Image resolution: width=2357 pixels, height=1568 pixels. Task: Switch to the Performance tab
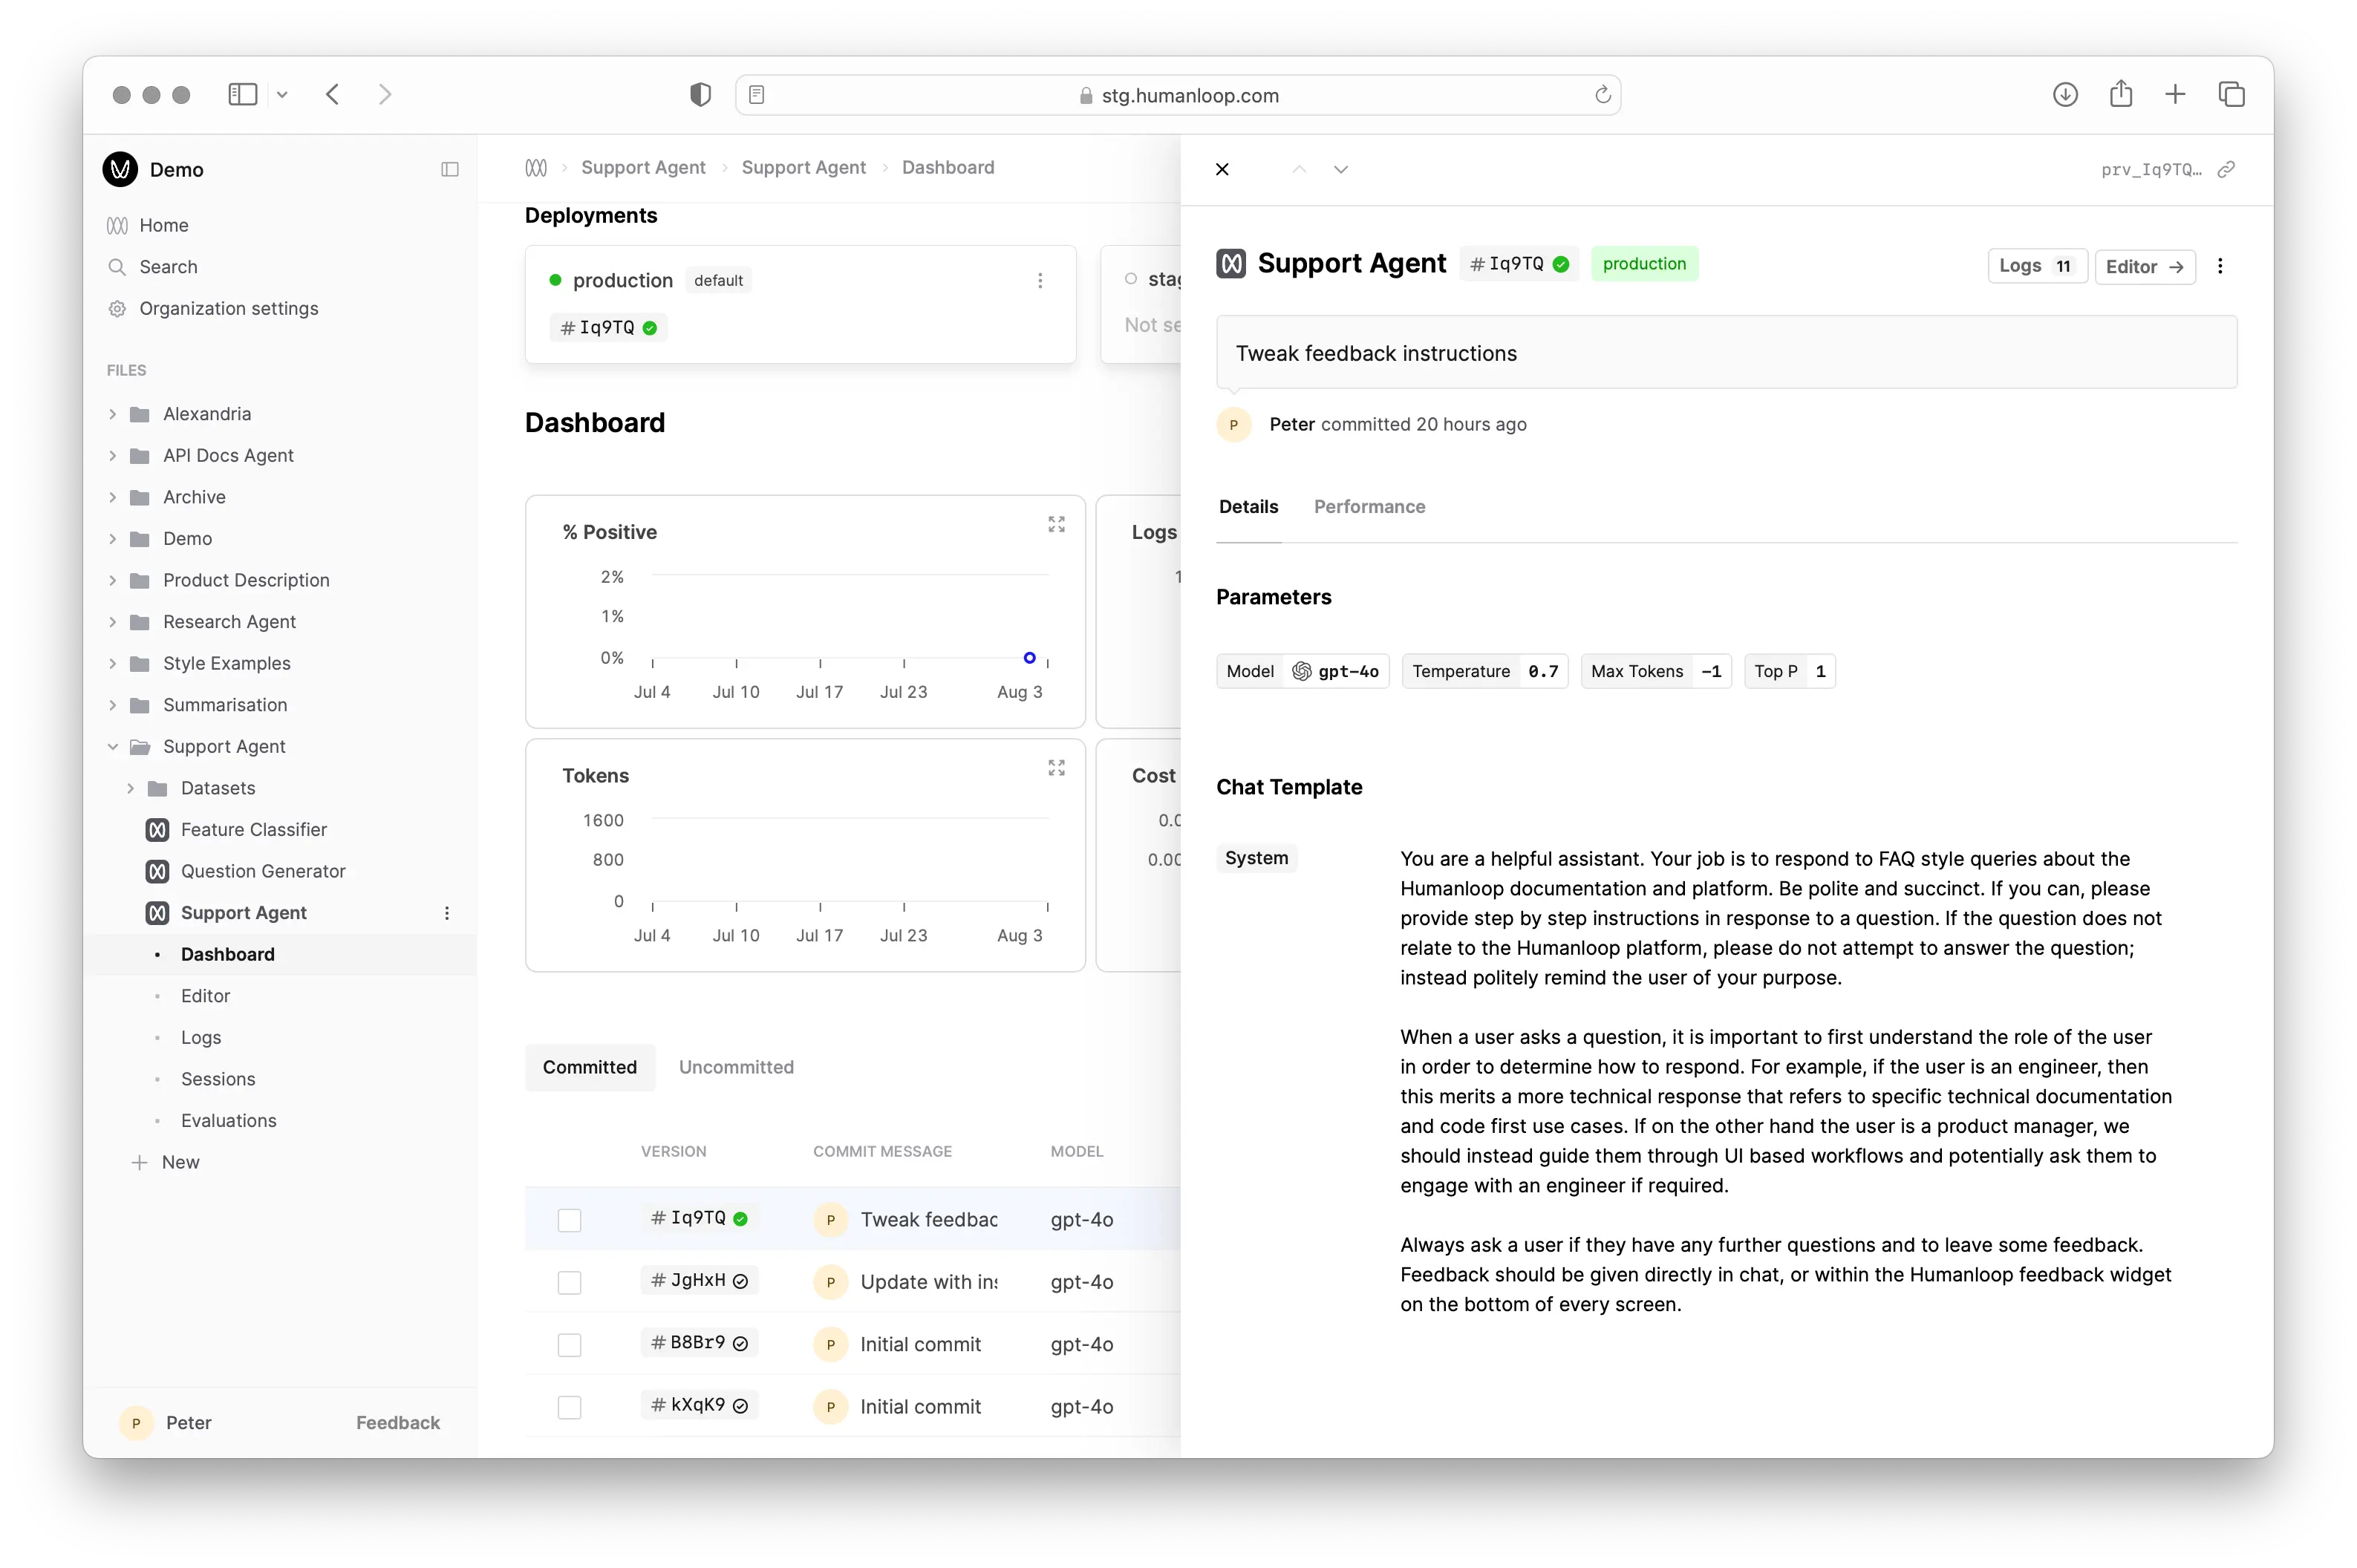pos(1369,506)
